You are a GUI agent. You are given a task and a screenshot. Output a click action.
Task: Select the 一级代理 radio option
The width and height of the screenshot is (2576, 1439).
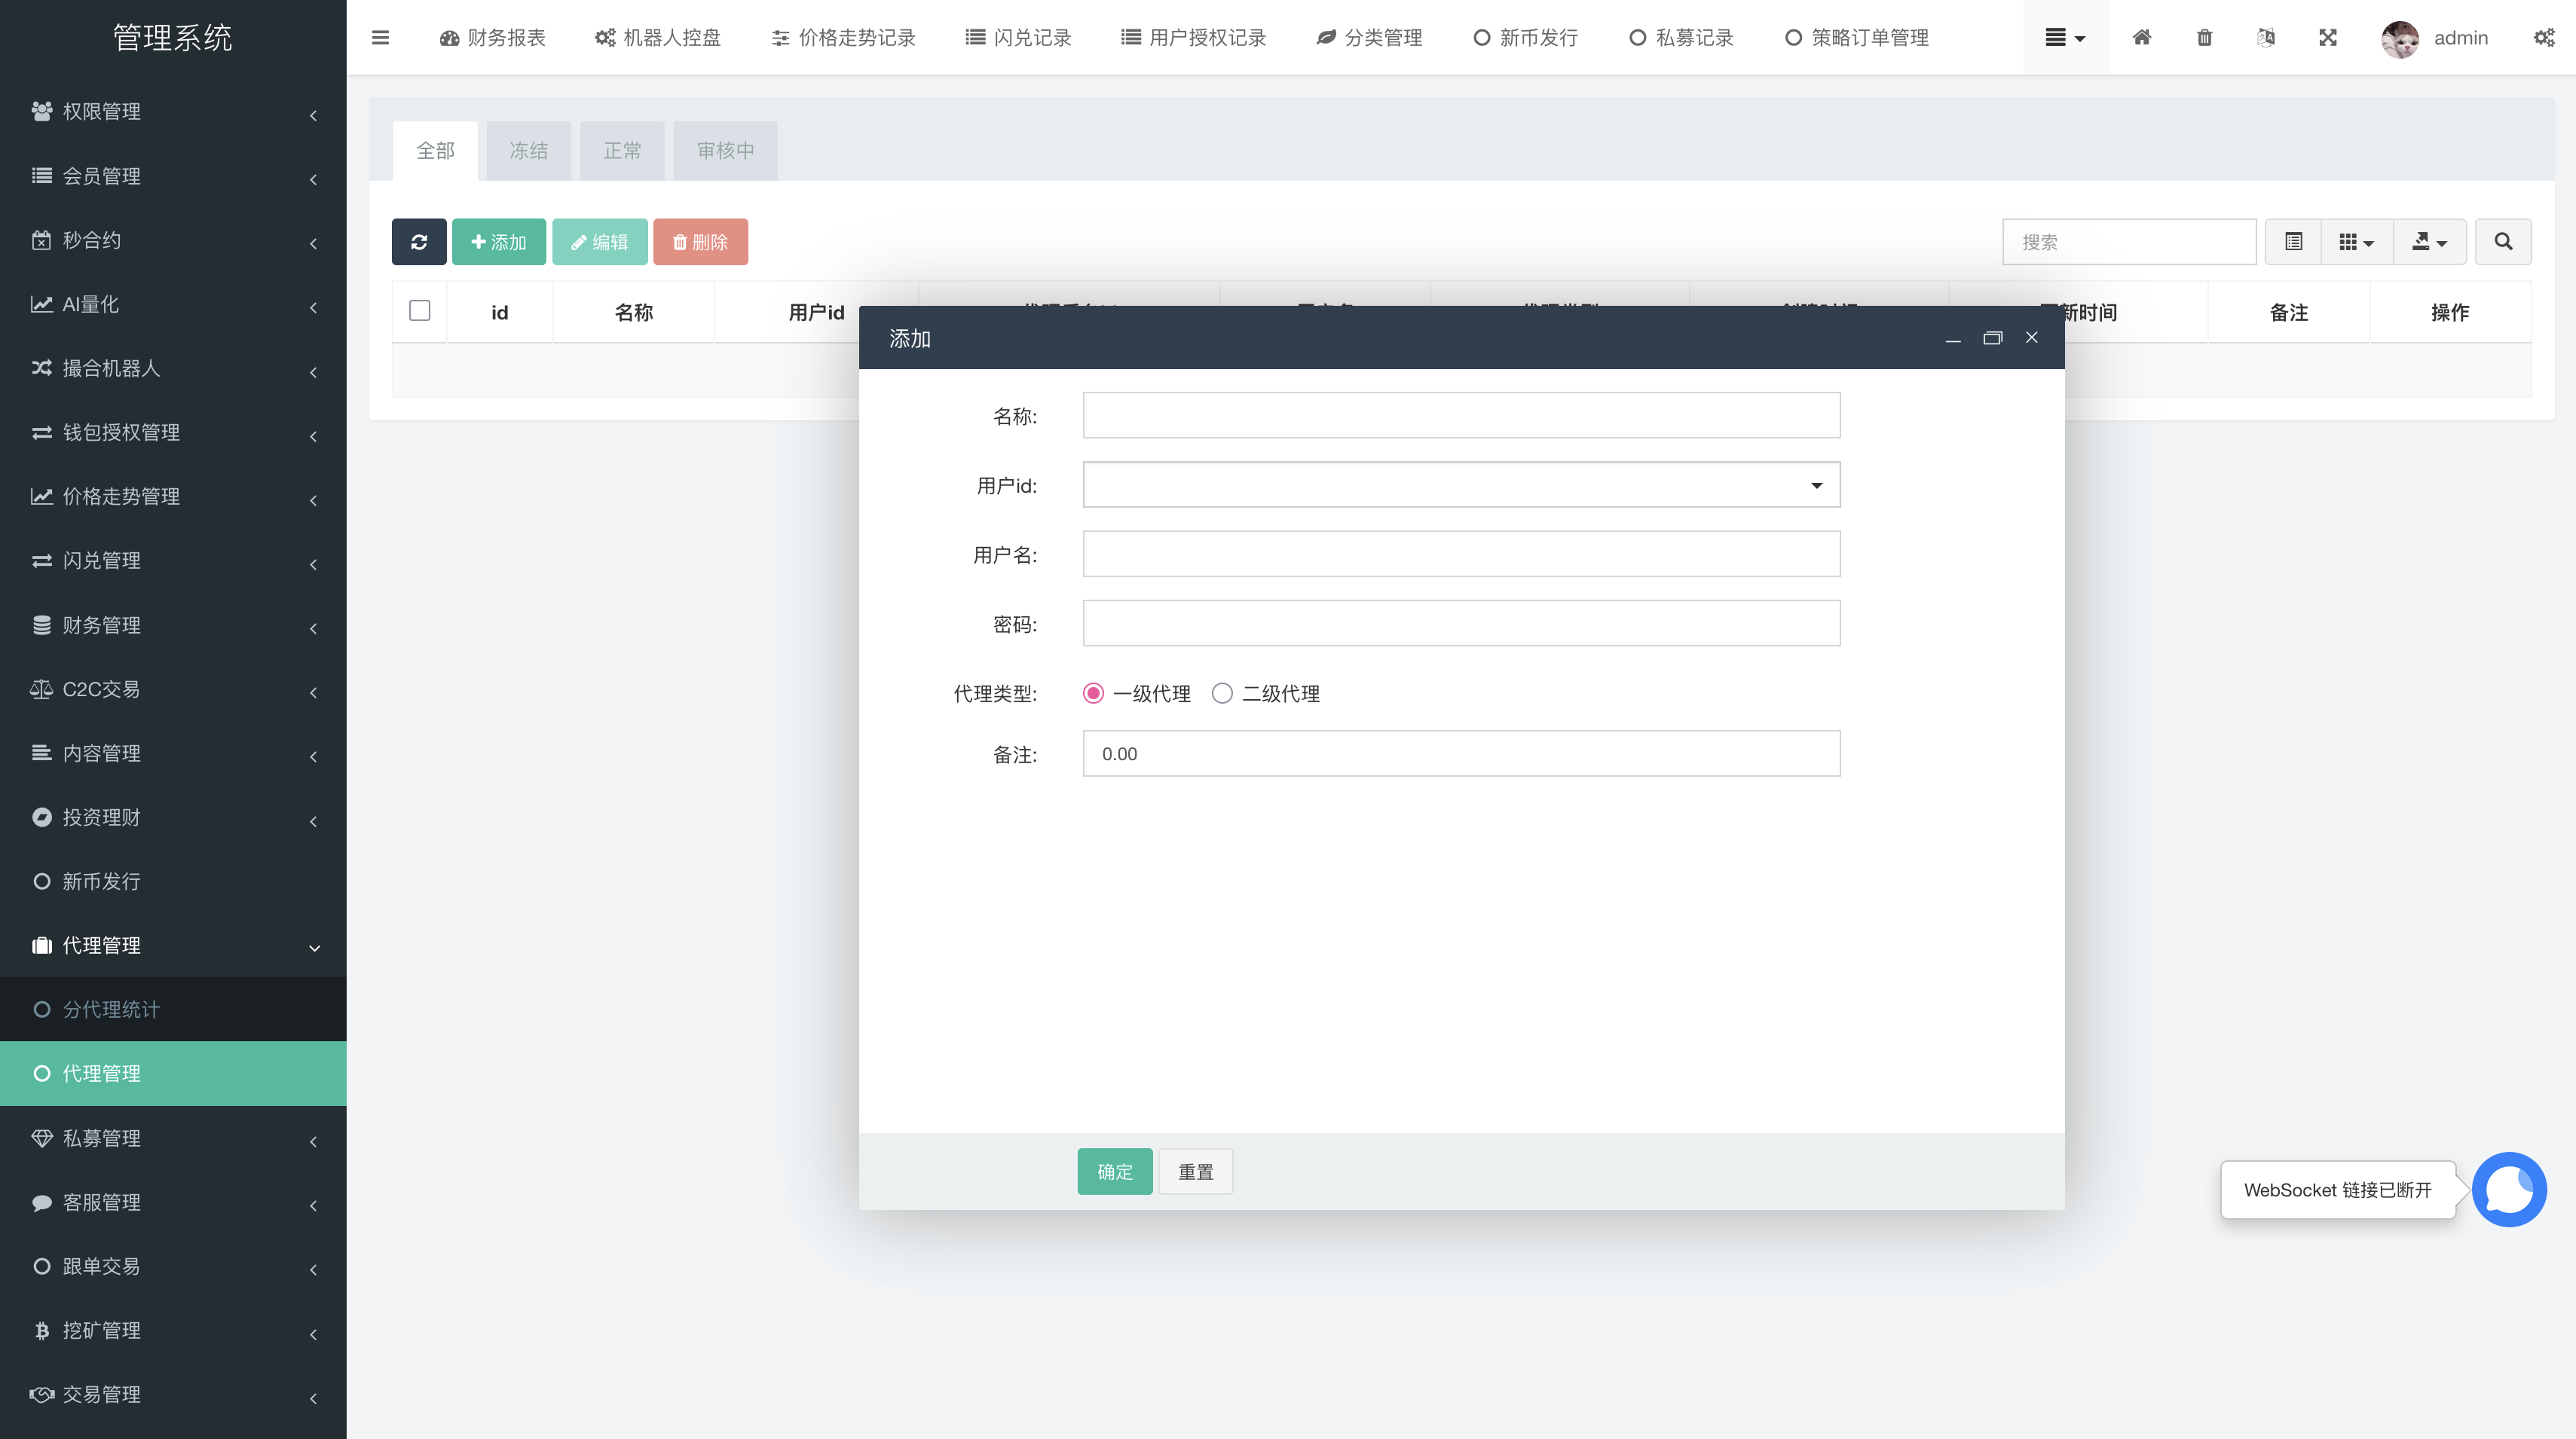pyautogui.click(x=1093, y=693)
